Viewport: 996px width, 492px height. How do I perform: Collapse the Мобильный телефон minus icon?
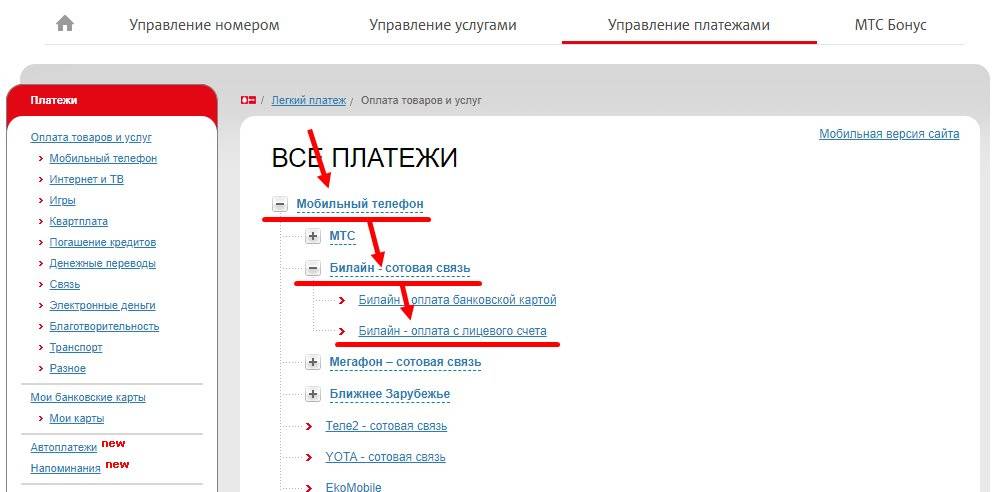(280, 205)
